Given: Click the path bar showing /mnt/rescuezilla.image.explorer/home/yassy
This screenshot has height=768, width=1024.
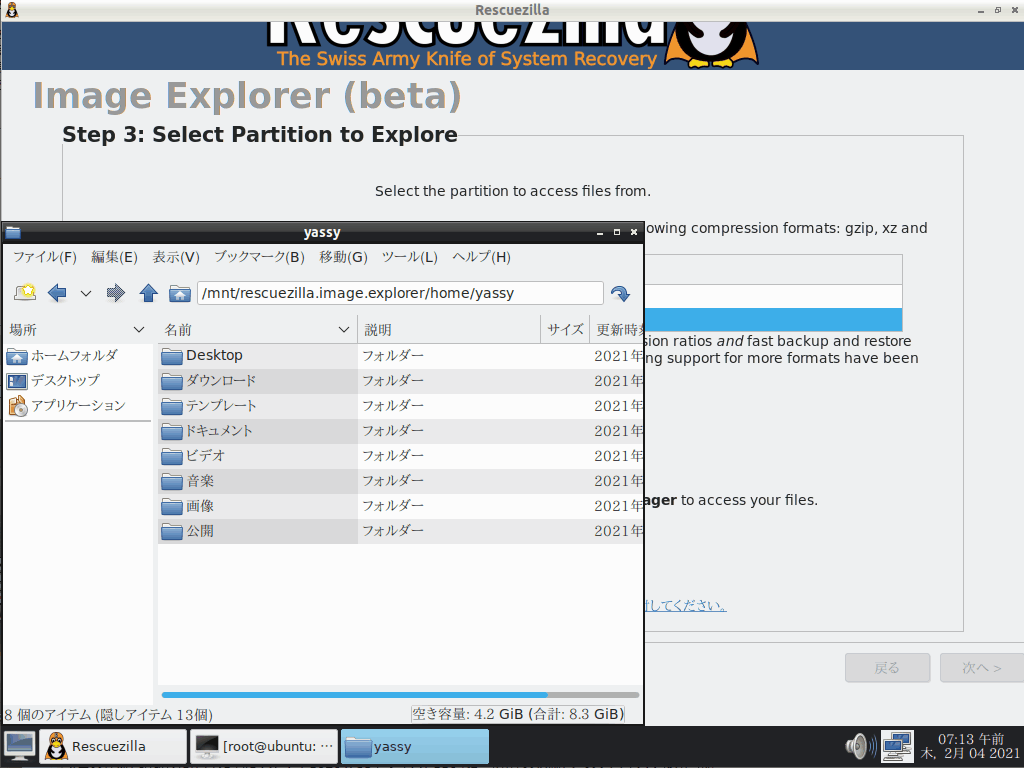Looking at the screenshot, I should [400, 293].
